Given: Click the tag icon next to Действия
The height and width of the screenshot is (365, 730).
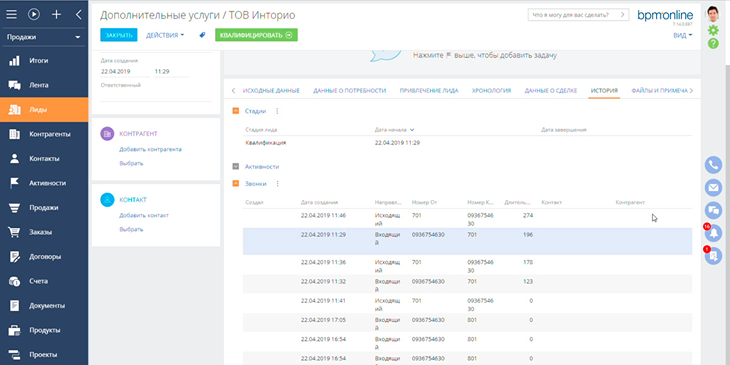Looking at the screenshot, I should [202, 35].
